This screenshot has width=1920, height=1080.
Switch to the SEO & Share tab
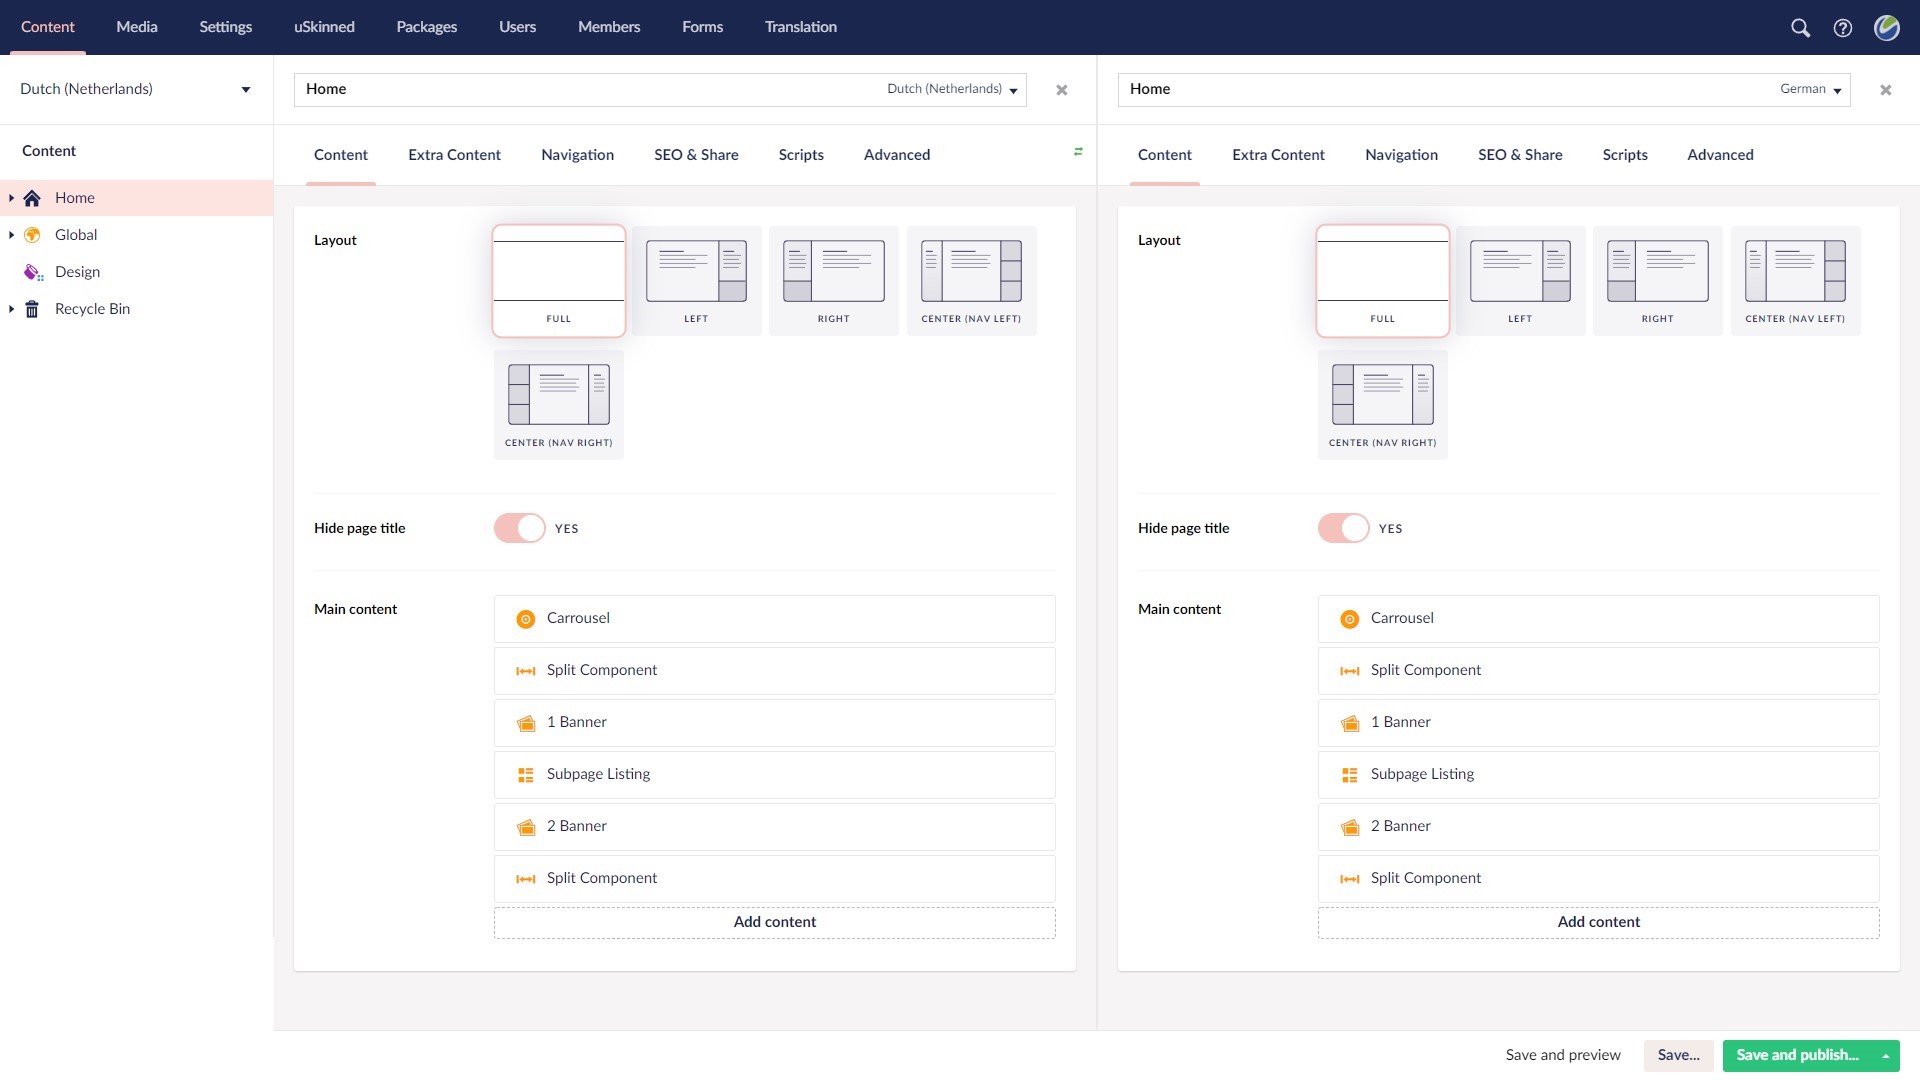696,155
